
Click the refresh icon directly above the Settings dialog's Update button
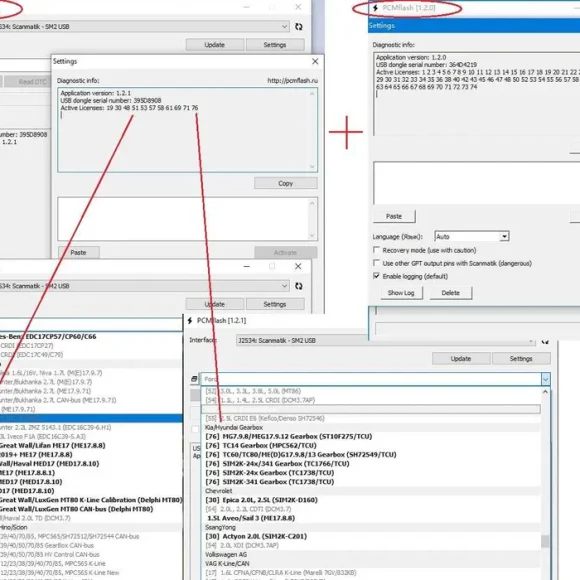pyautogui.click(x=299, y=27)
